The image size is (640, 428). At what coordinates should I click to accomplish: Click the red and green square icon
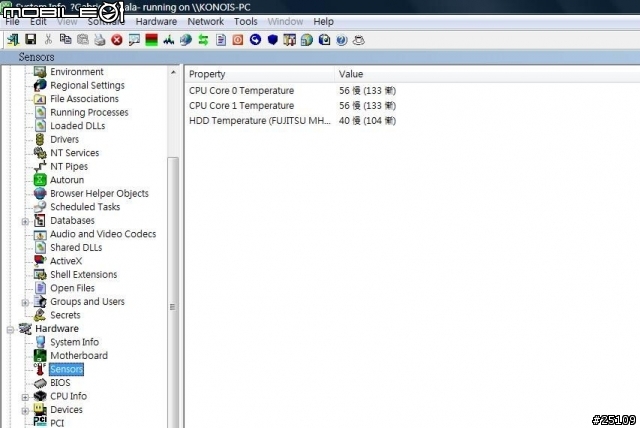tap(151, 40)
